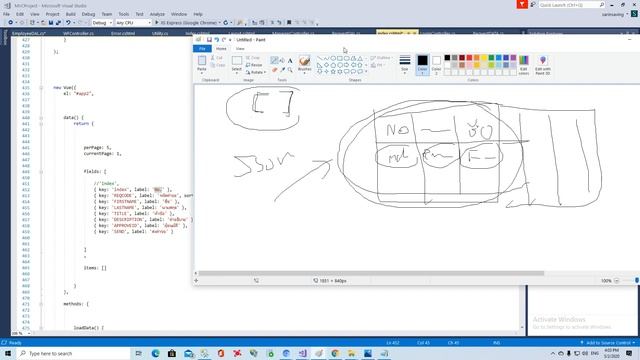Switch to the WFController.cs editor tab
This screenshot has width=640, height=360.
tap(78, 33)
